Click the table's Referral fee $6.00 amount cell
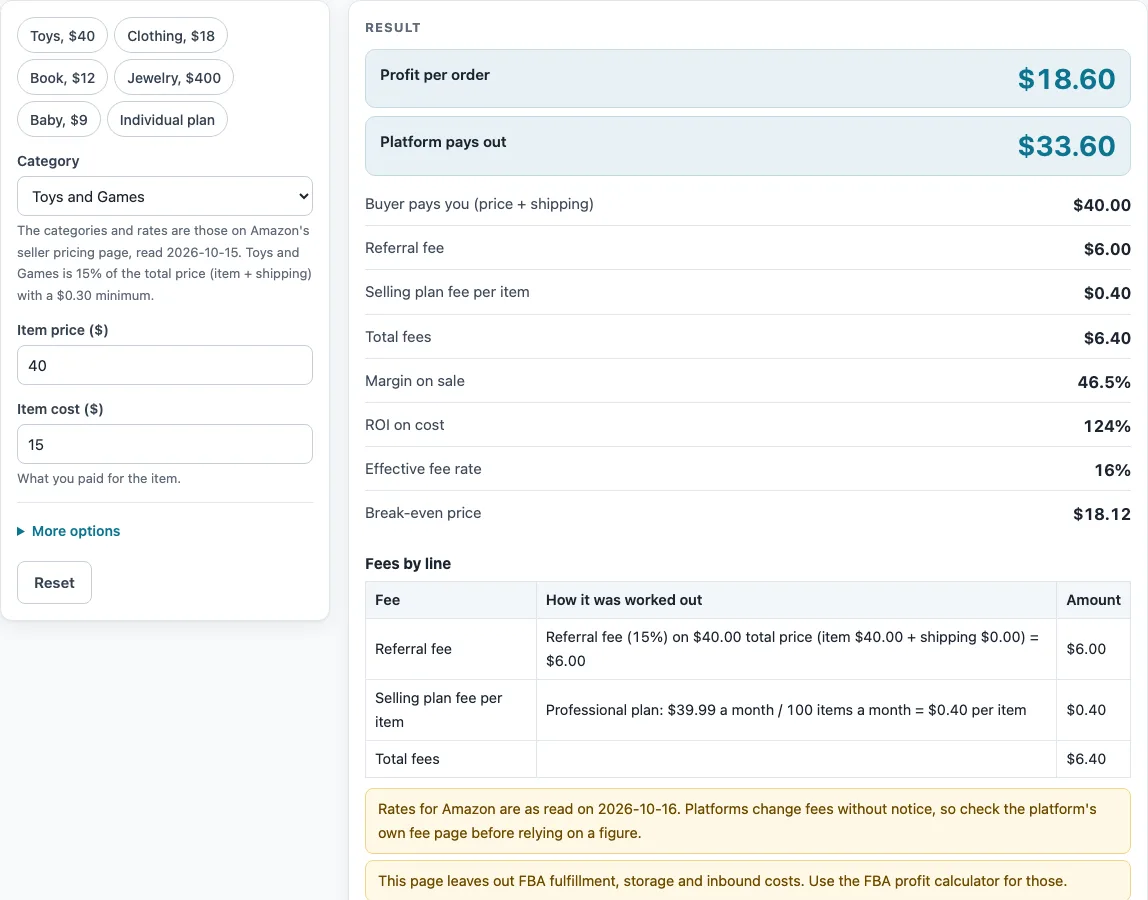This screenshot has width=1148, height=900. pos(1093,649)
